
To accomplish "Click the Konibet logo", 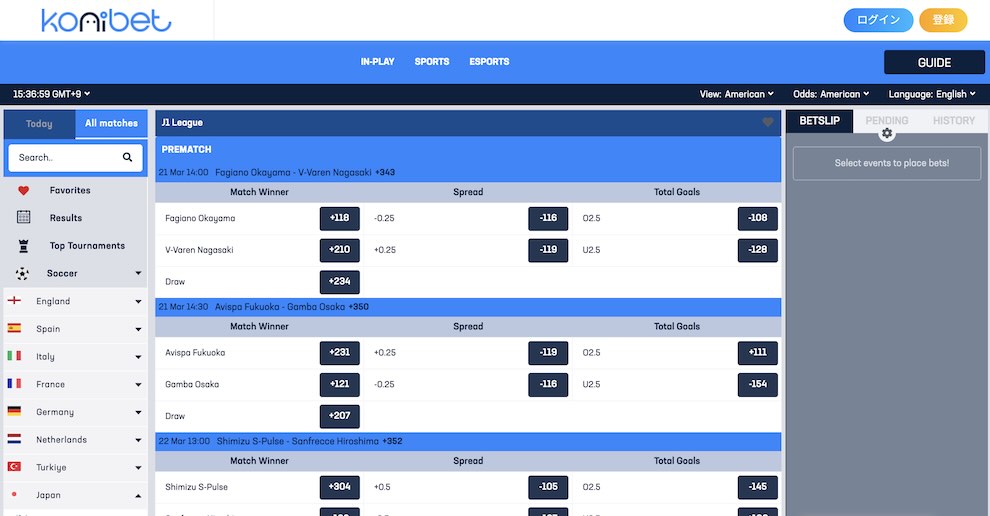I will (x=106, y=20).
